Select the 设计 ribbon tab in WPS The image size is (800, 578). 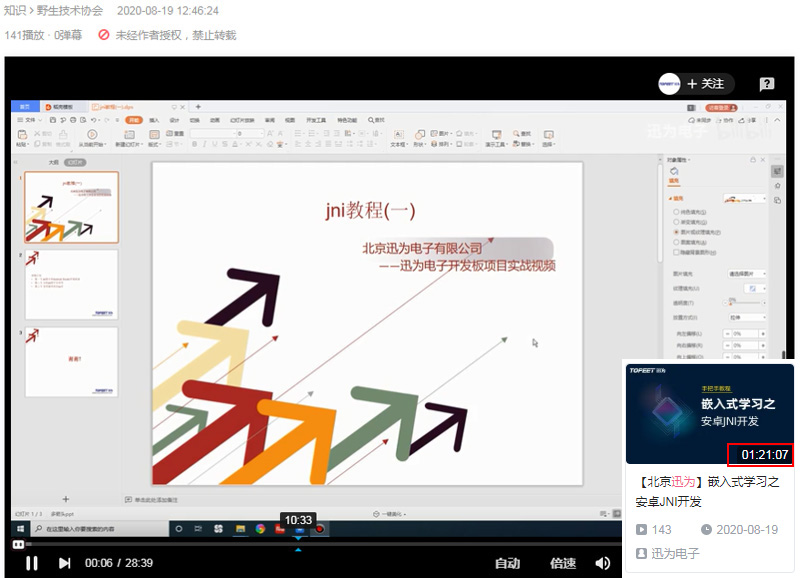click(x=174, y=120)
